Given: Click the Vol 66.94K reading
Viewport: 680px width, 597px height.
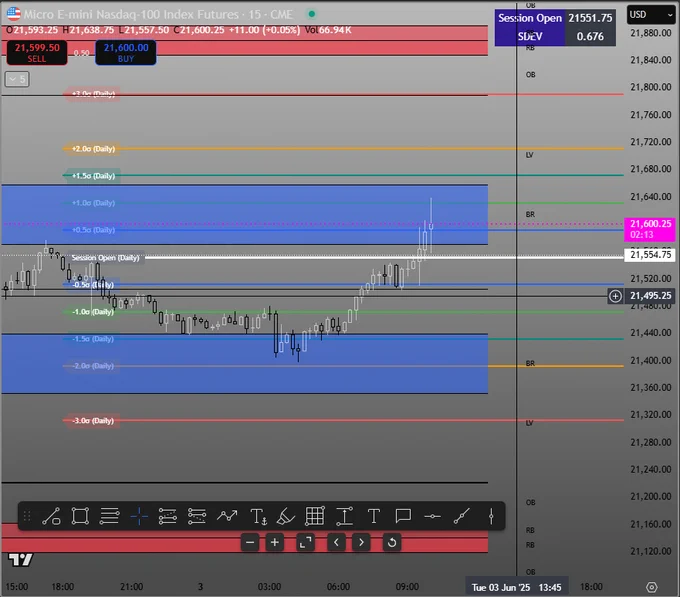Looking at the screenshot, I should tap(328, 30).
